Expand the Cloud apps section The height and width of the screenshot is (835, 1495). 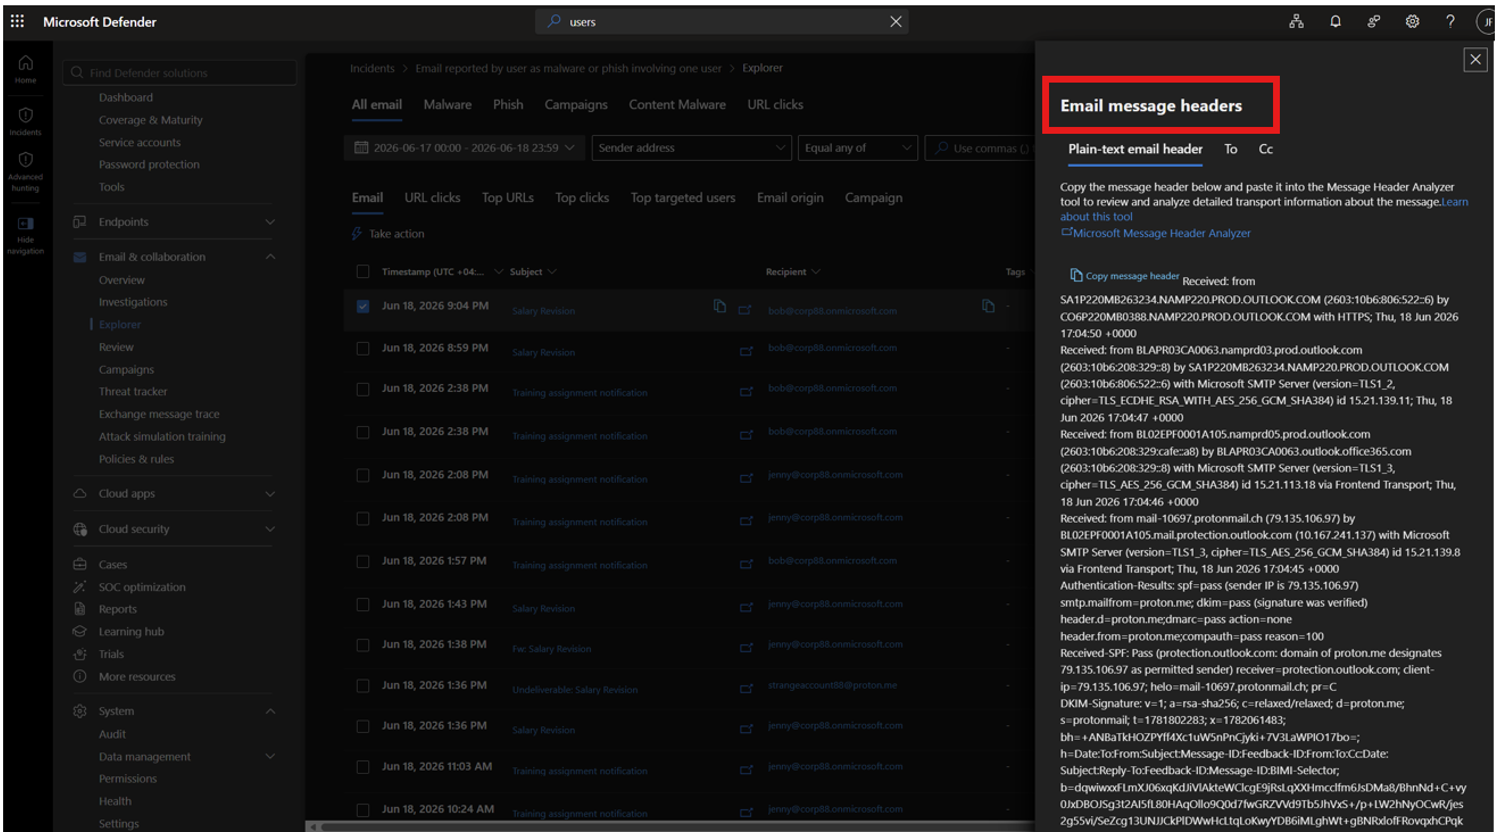[269, 494]
